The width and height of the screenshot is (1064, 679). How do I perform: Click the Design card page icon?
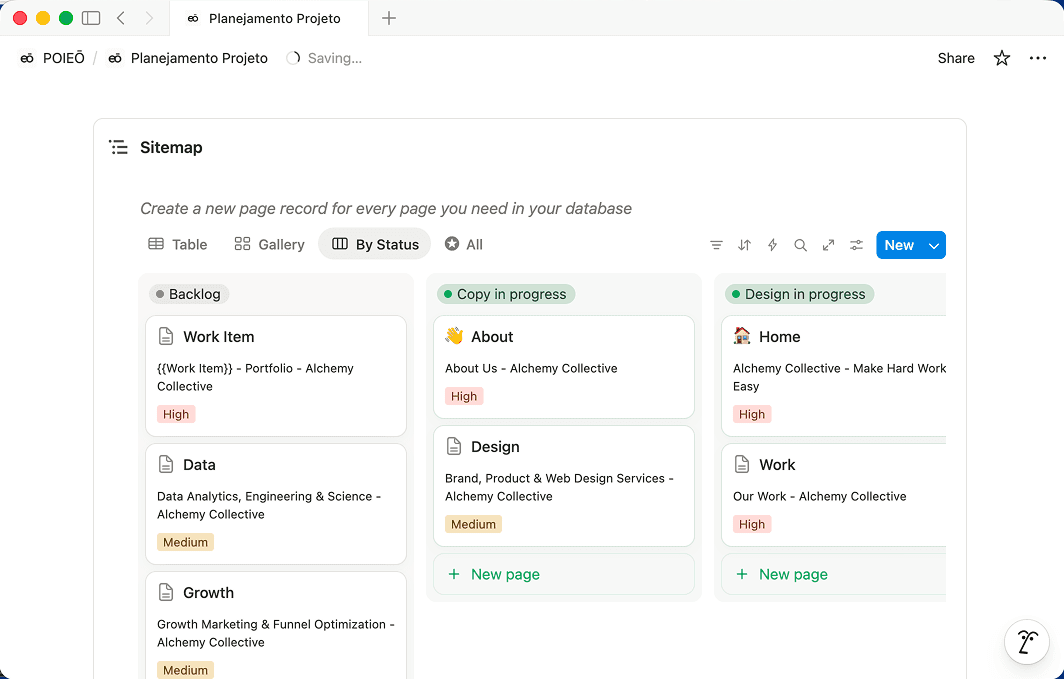(x=454, y=446)
